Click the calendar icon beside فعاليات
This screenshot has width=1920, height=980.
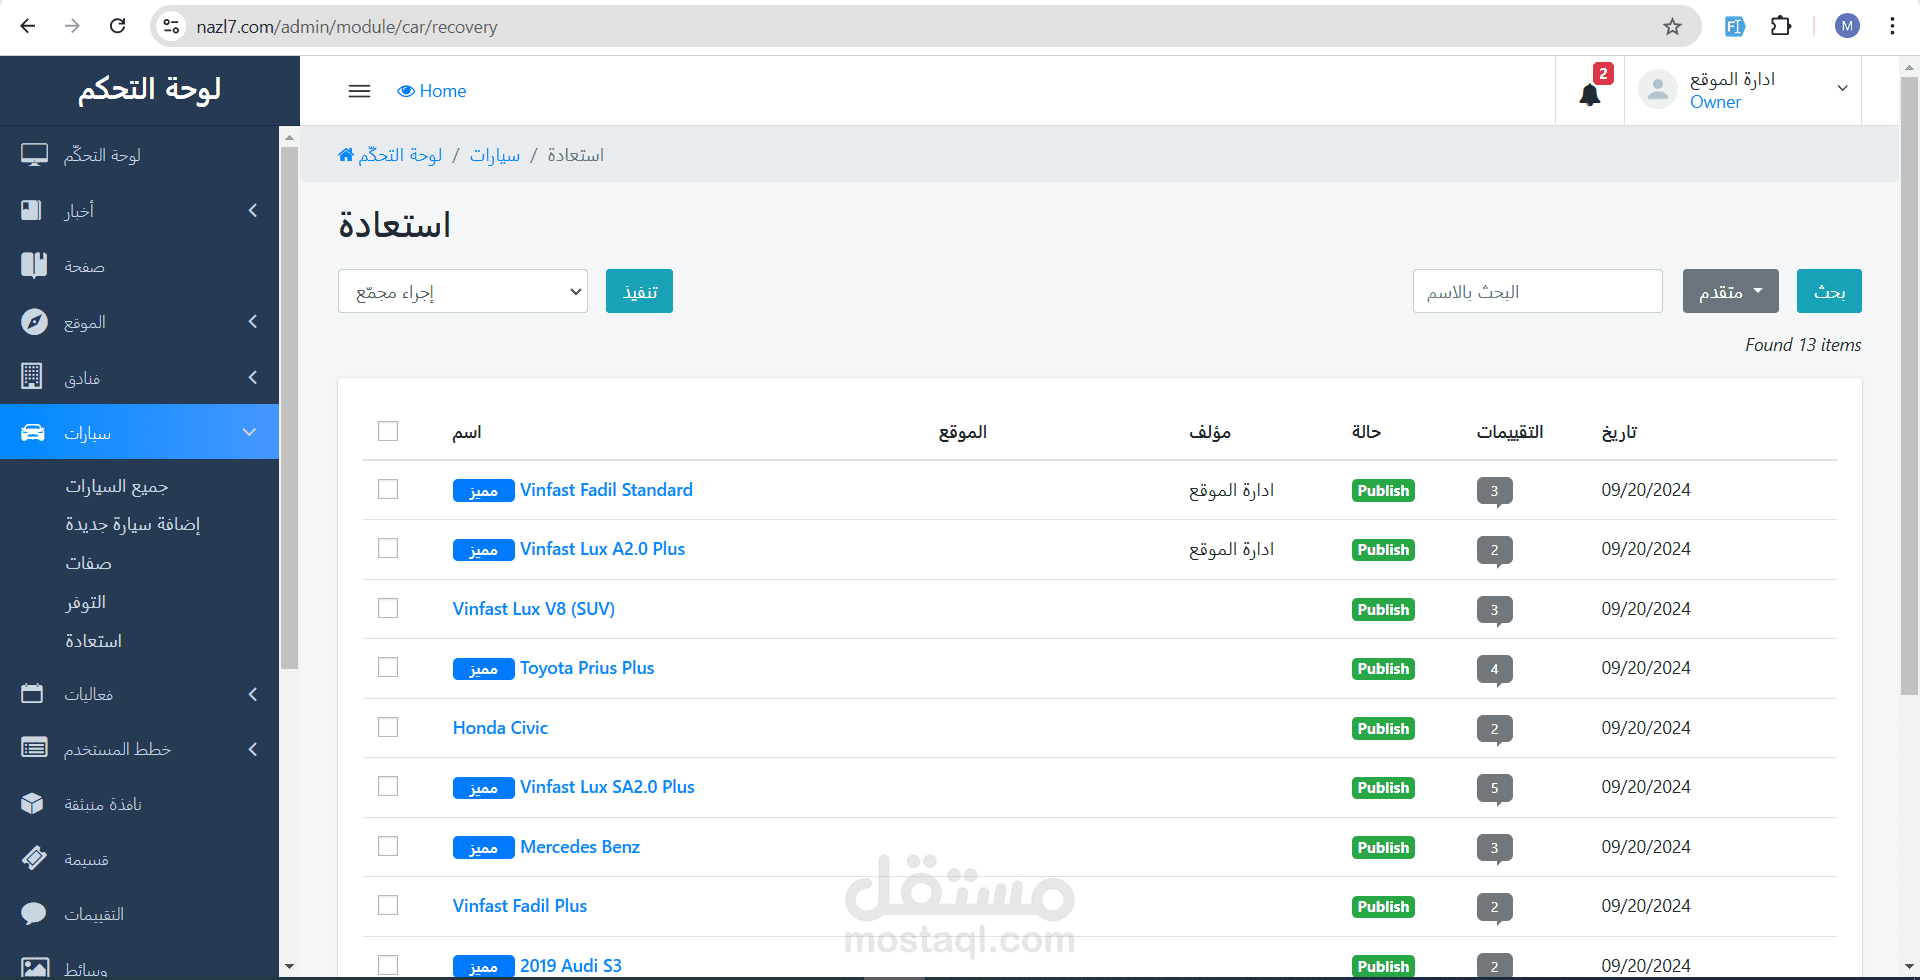pos(32,693)
